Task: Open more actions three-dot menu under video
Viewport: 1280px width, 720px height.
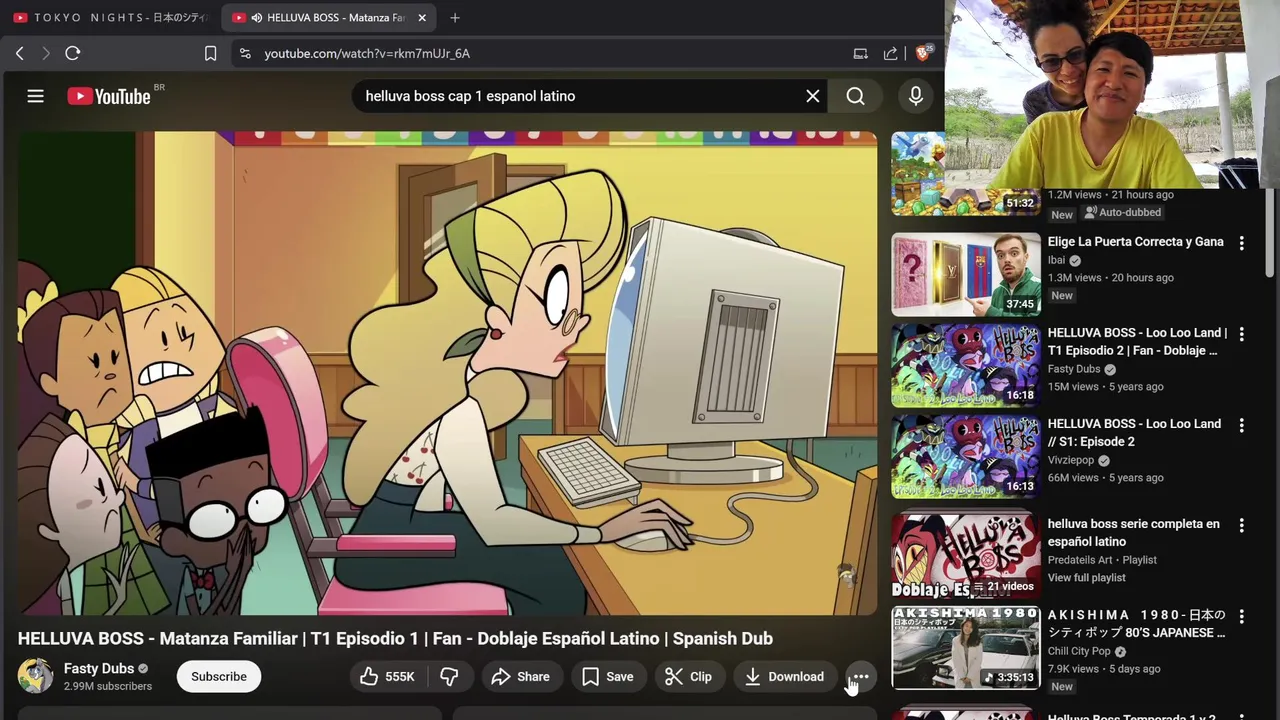Action: (x=861, y=677)
